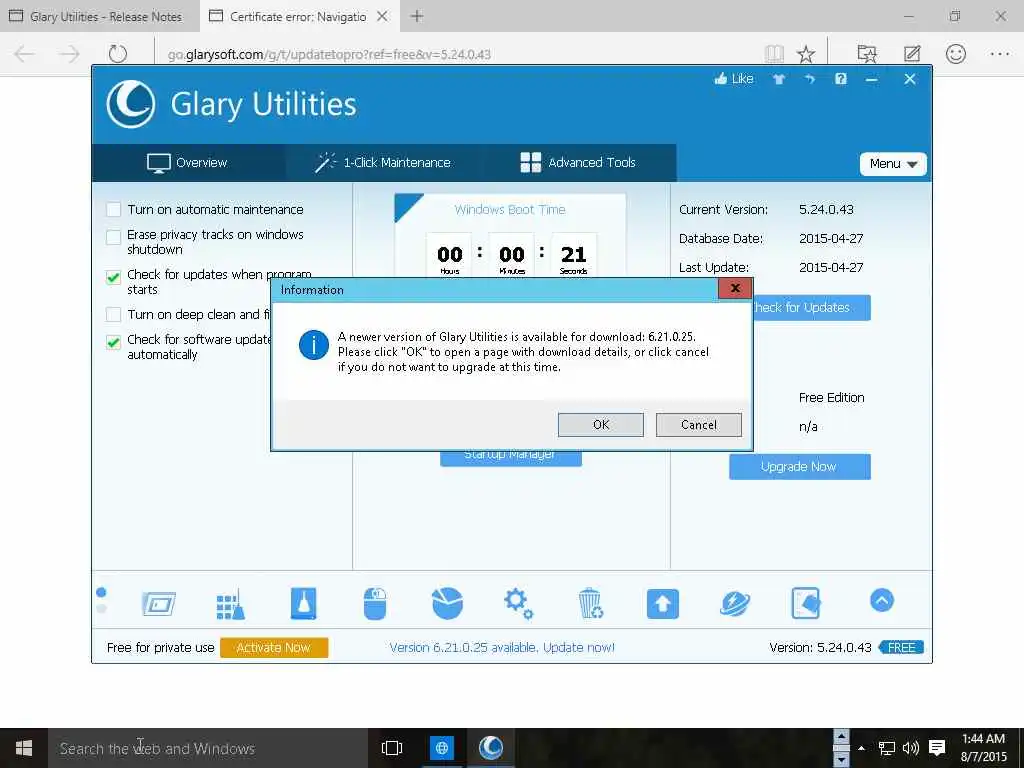
Task: Uncheck Check for software updates automatically
Action: [x=114, y=342]
